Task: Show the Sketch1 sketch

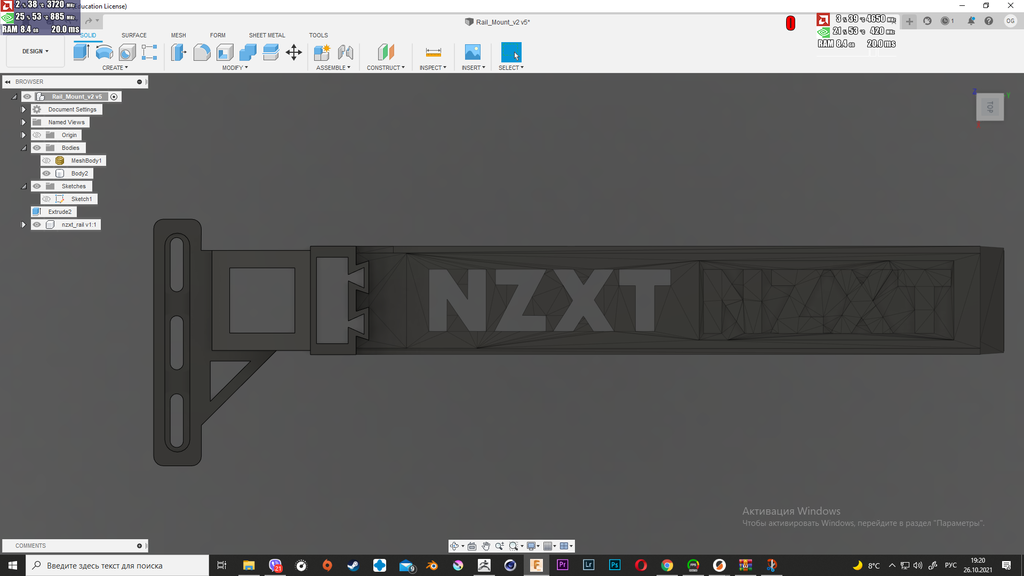Action: coord(46,198)
